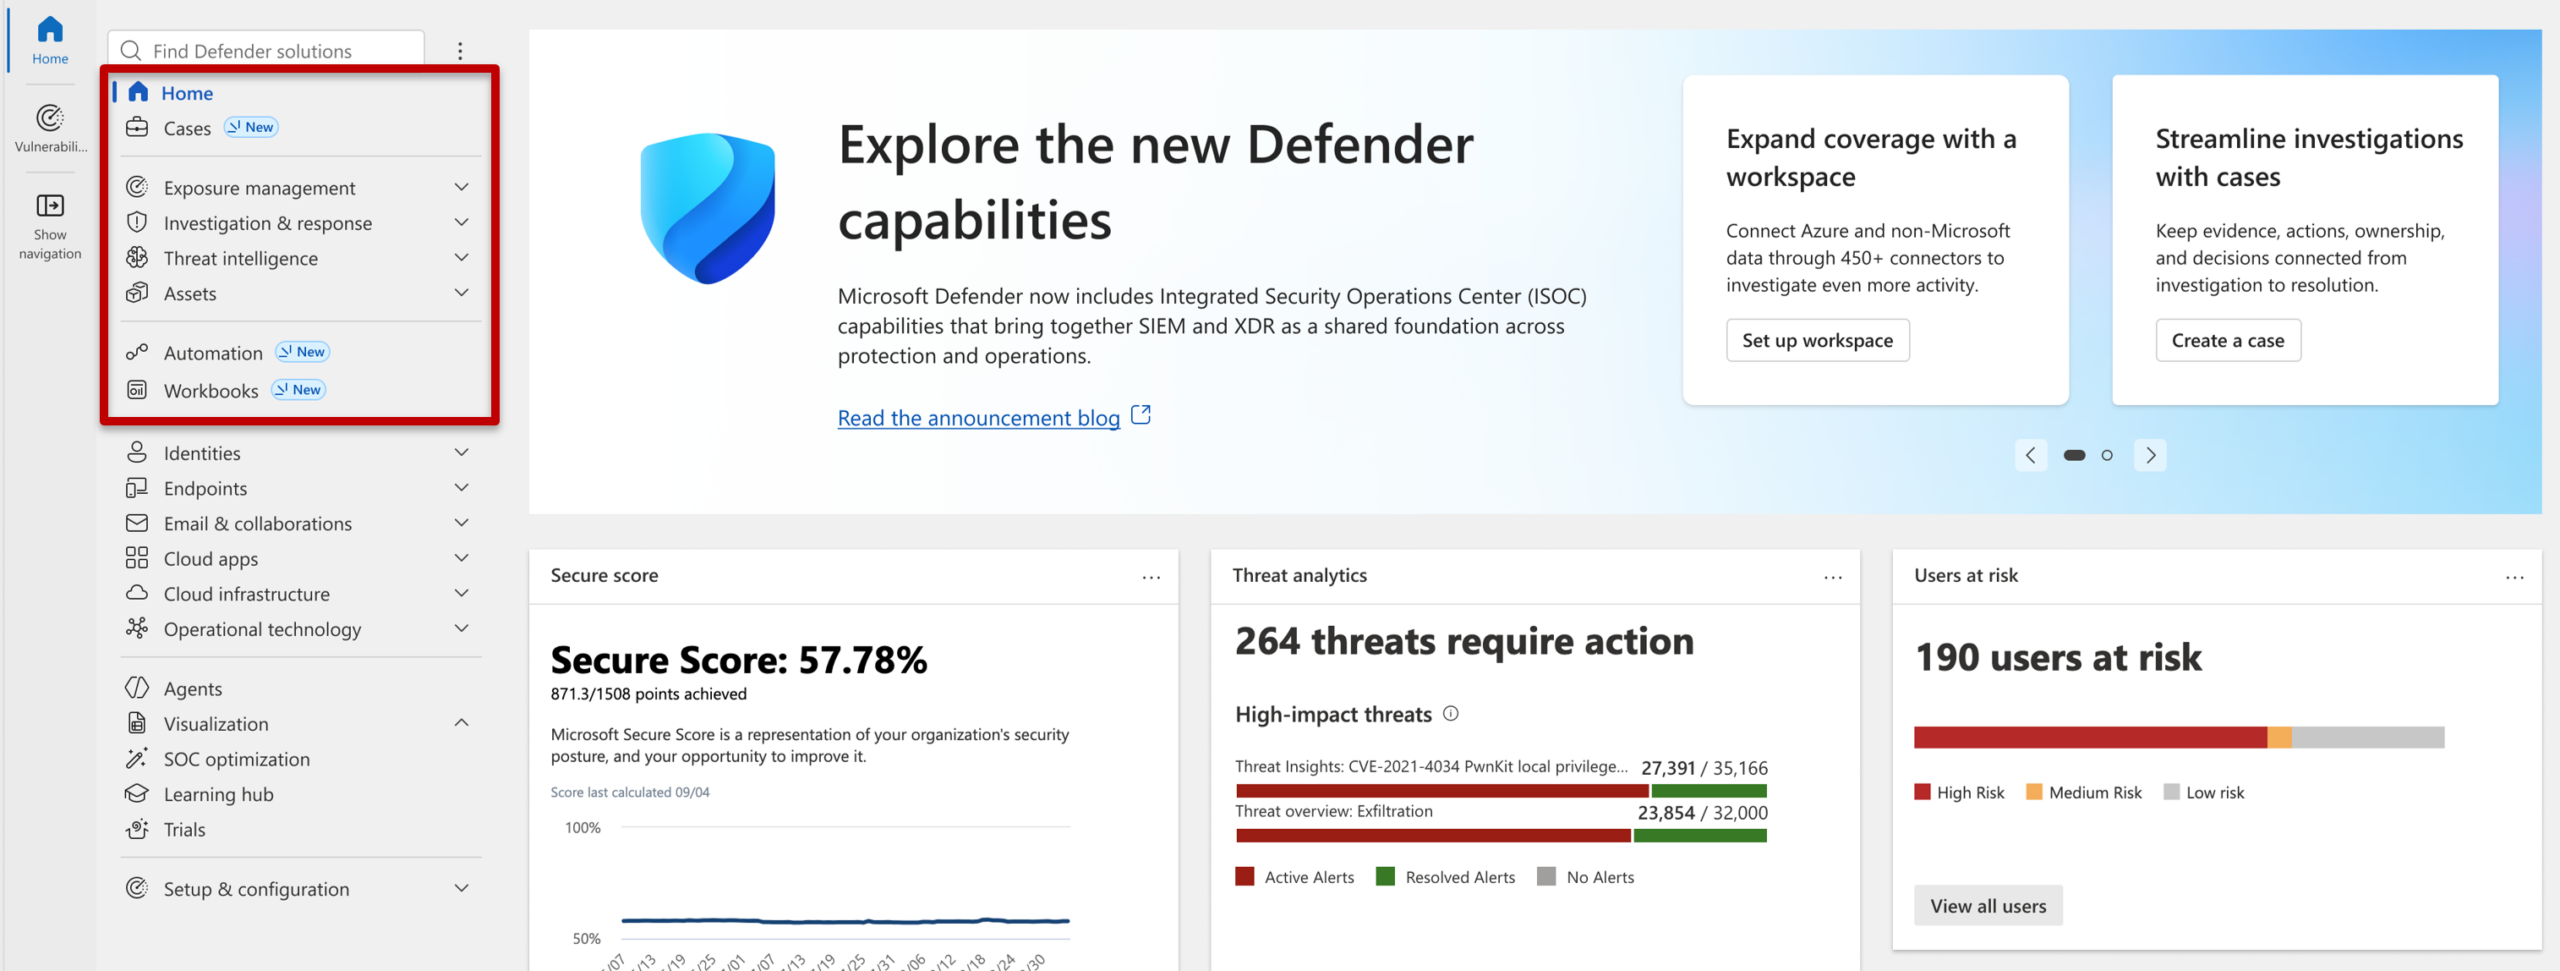Expand the Investigation & response chevron
Image resolution: width=2560 pixels, height=971 pixels.
(461, 222)
